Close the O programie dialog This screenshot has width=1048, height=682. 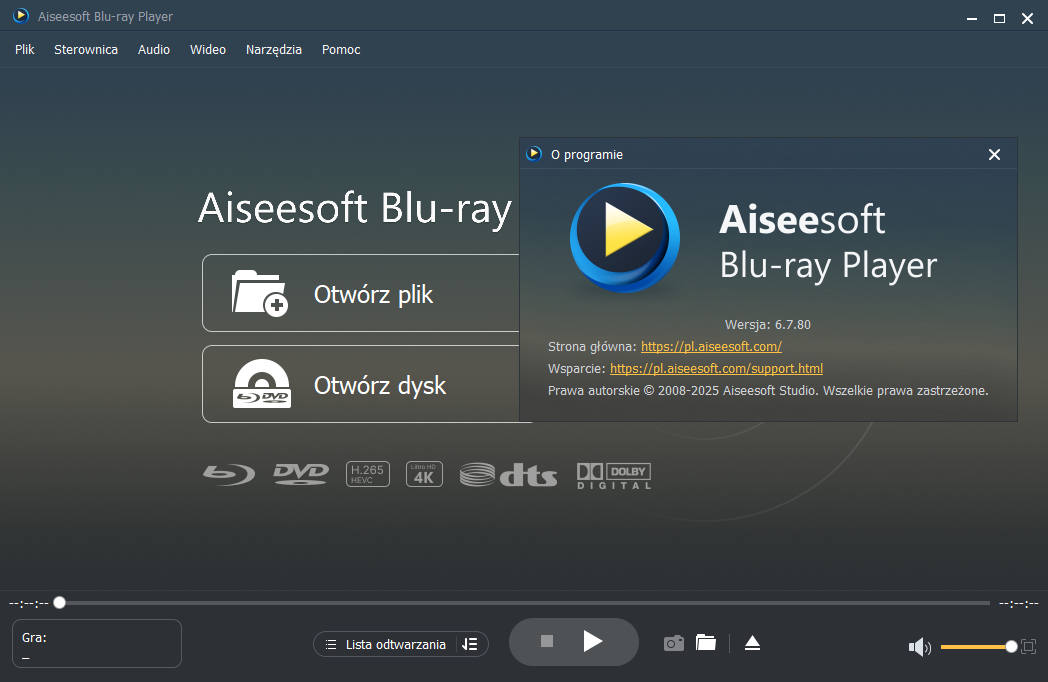click(x=995, y=154)
